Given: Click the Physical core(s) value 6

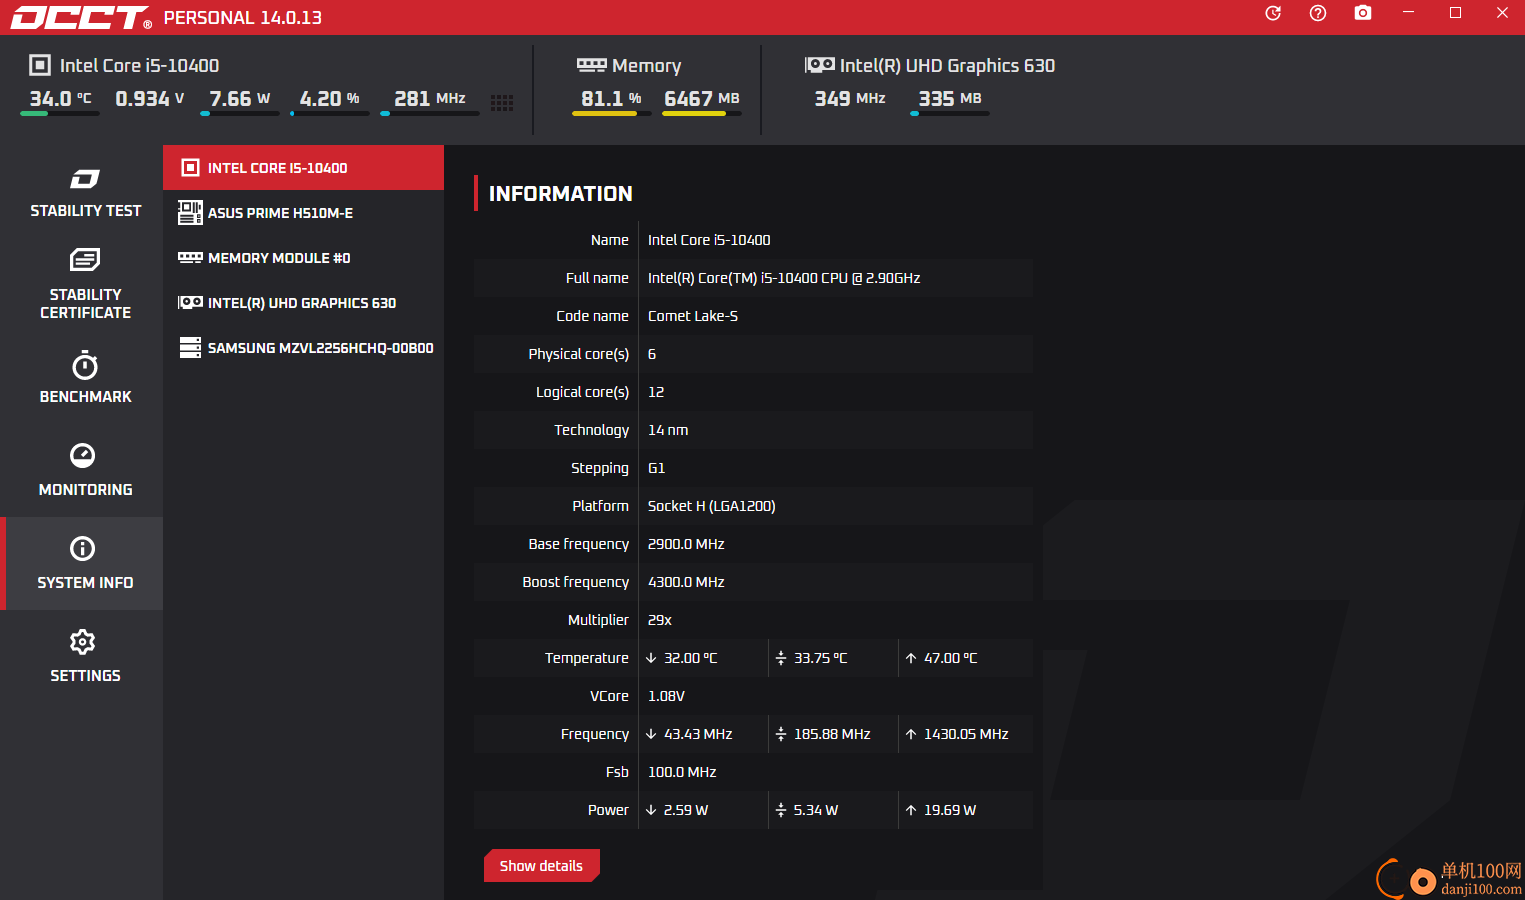Looking at the screenshot, I should 652,354.
